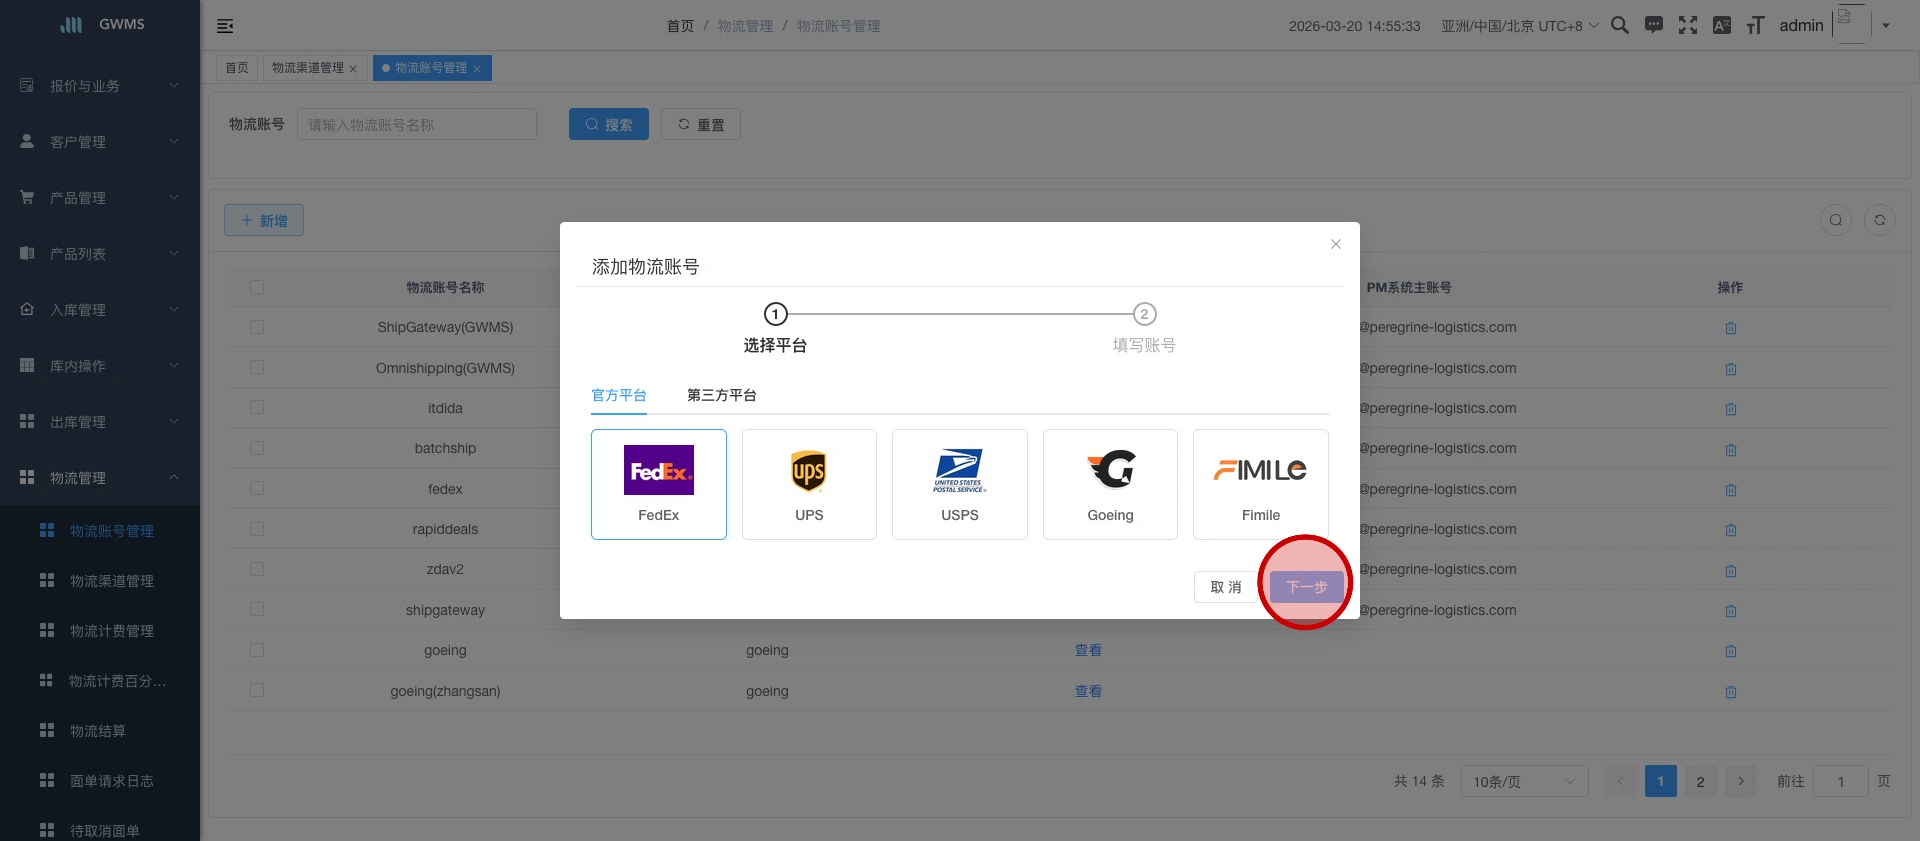Go to page 2 in pagination
The image size is (1920, 841).
(1700, 781)
